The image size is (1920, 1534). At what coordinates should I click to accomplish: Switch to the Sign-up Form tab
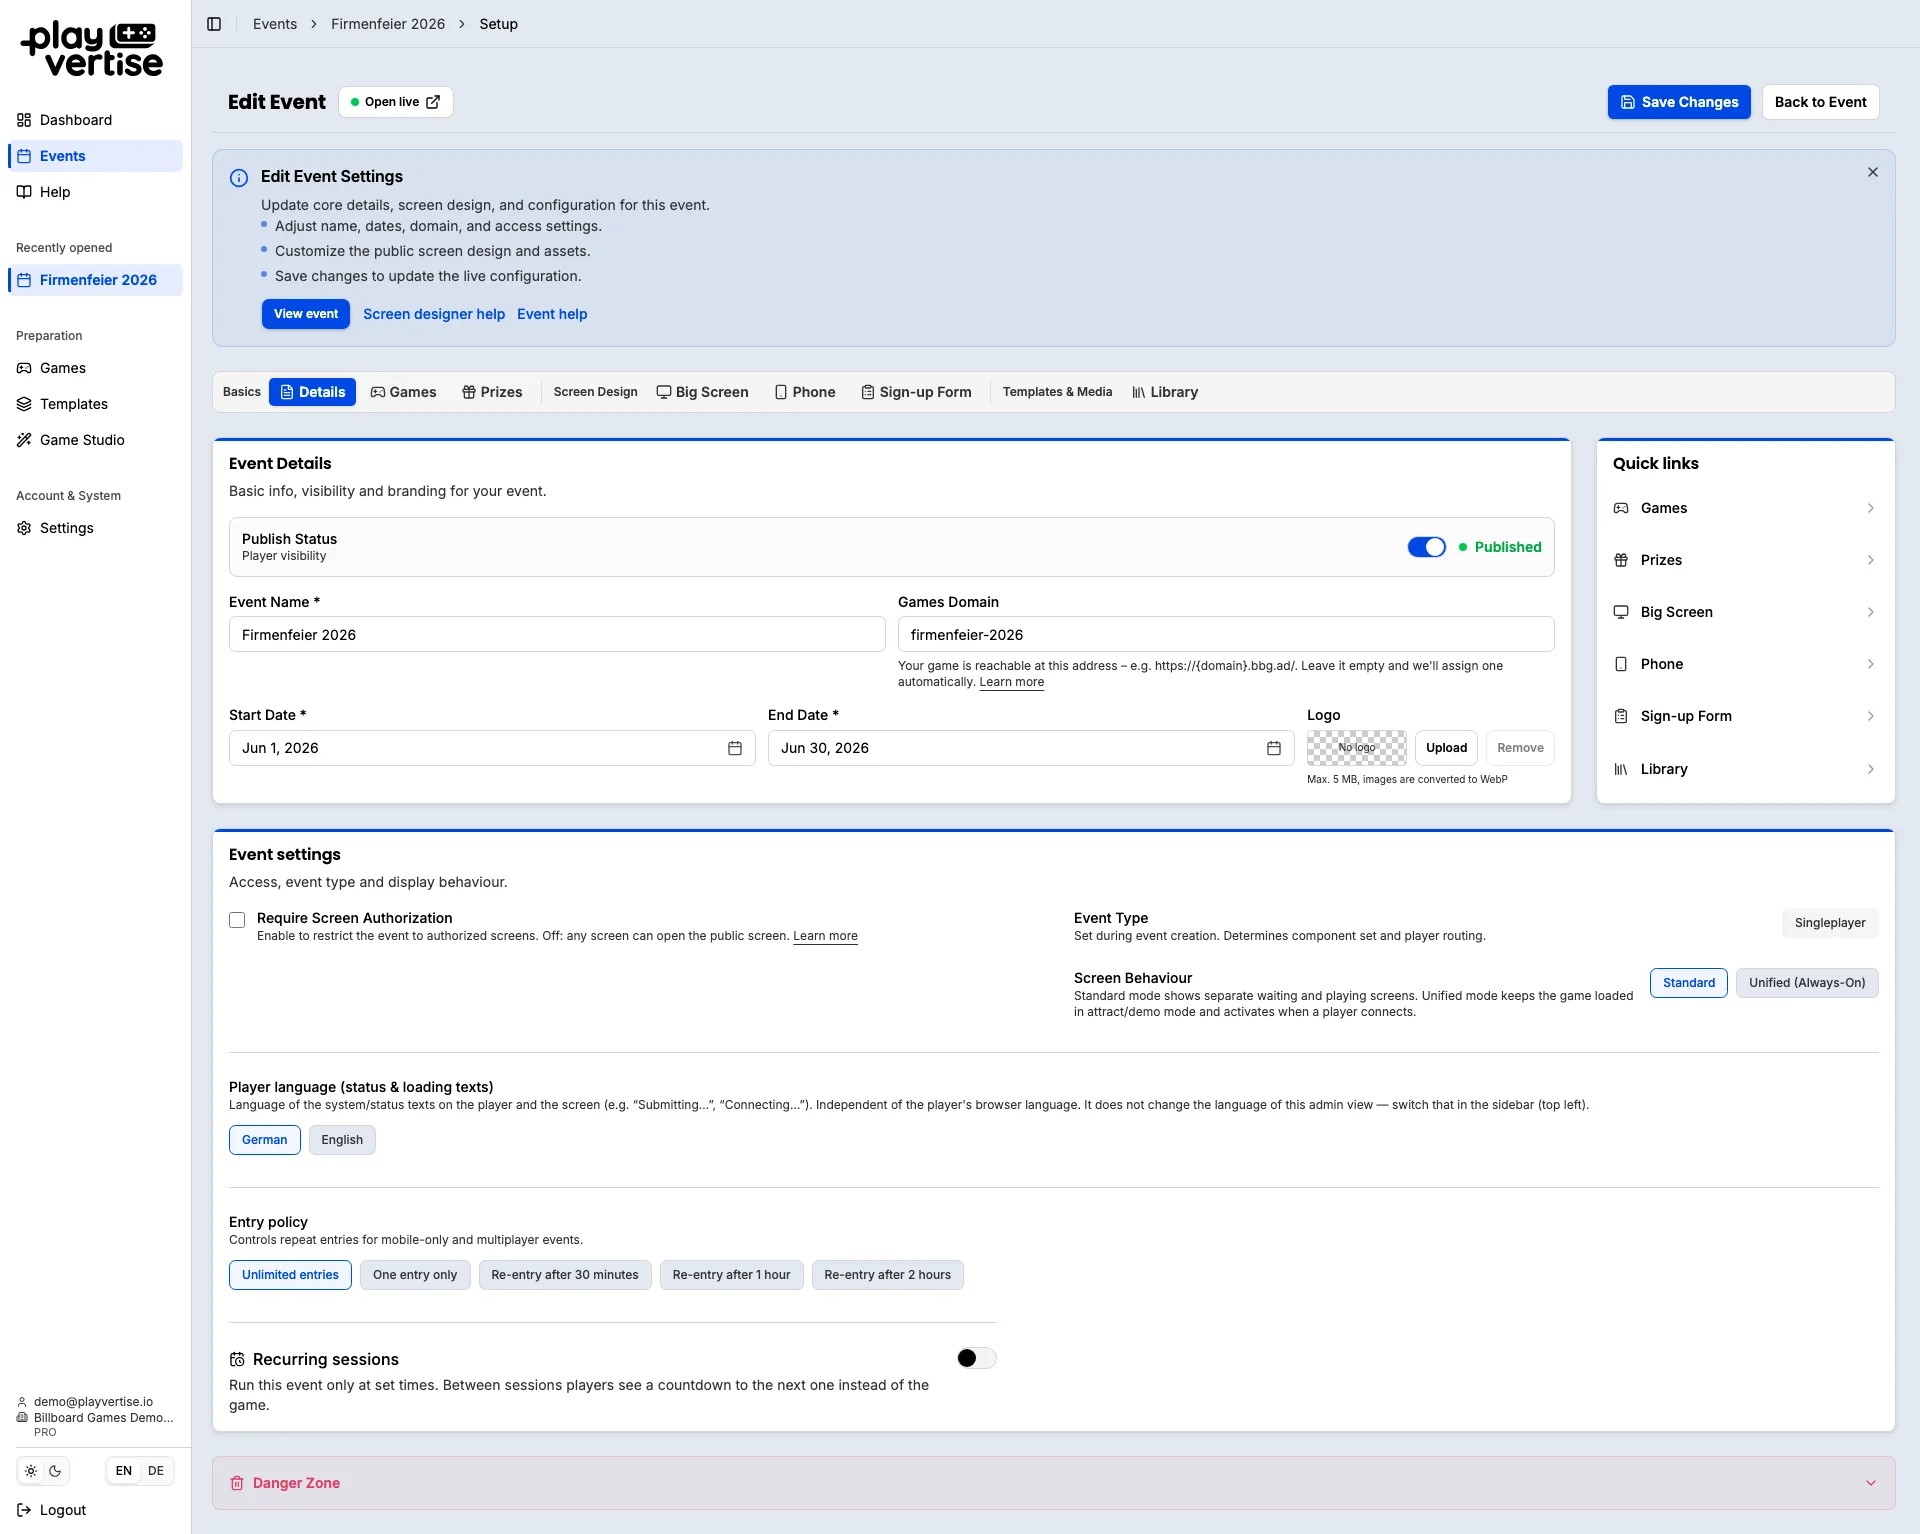click(916, 392)
